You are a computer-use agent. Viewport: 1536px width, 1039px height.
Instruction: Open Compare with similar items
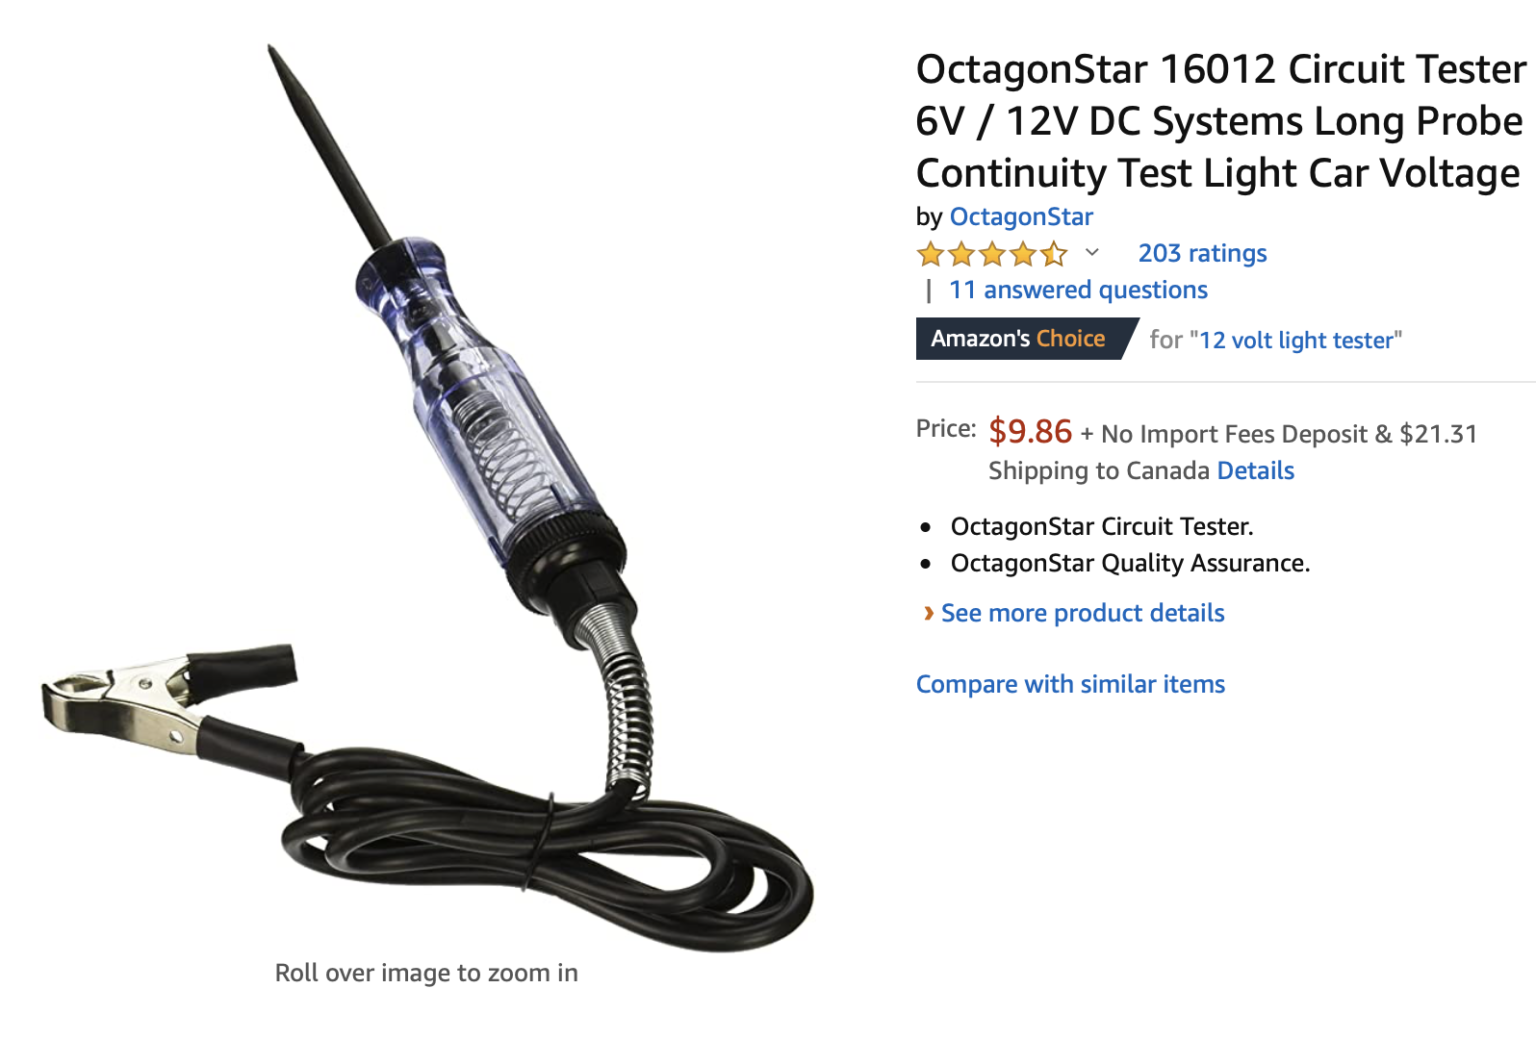(1070, 684)
